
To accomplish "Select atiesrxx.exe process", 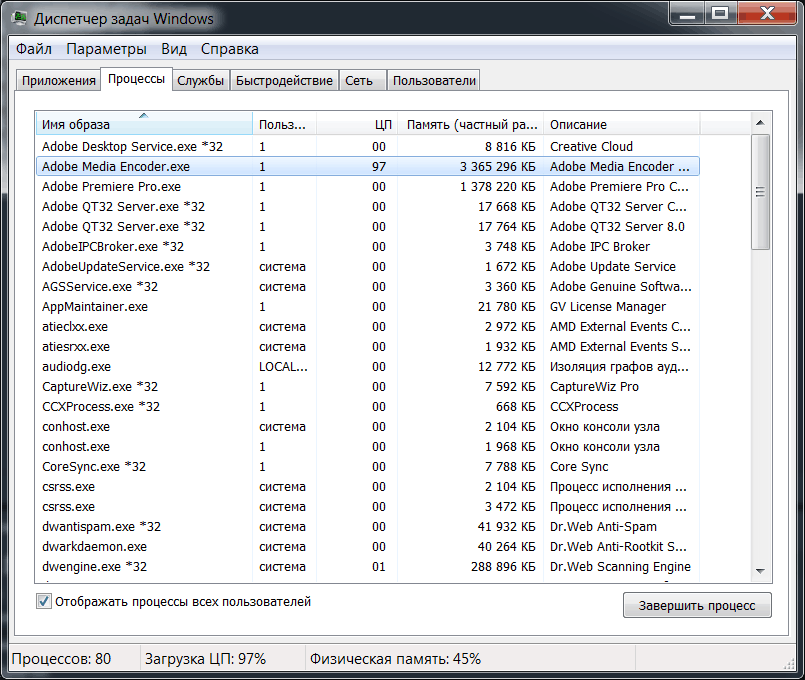I will point(368,346).
